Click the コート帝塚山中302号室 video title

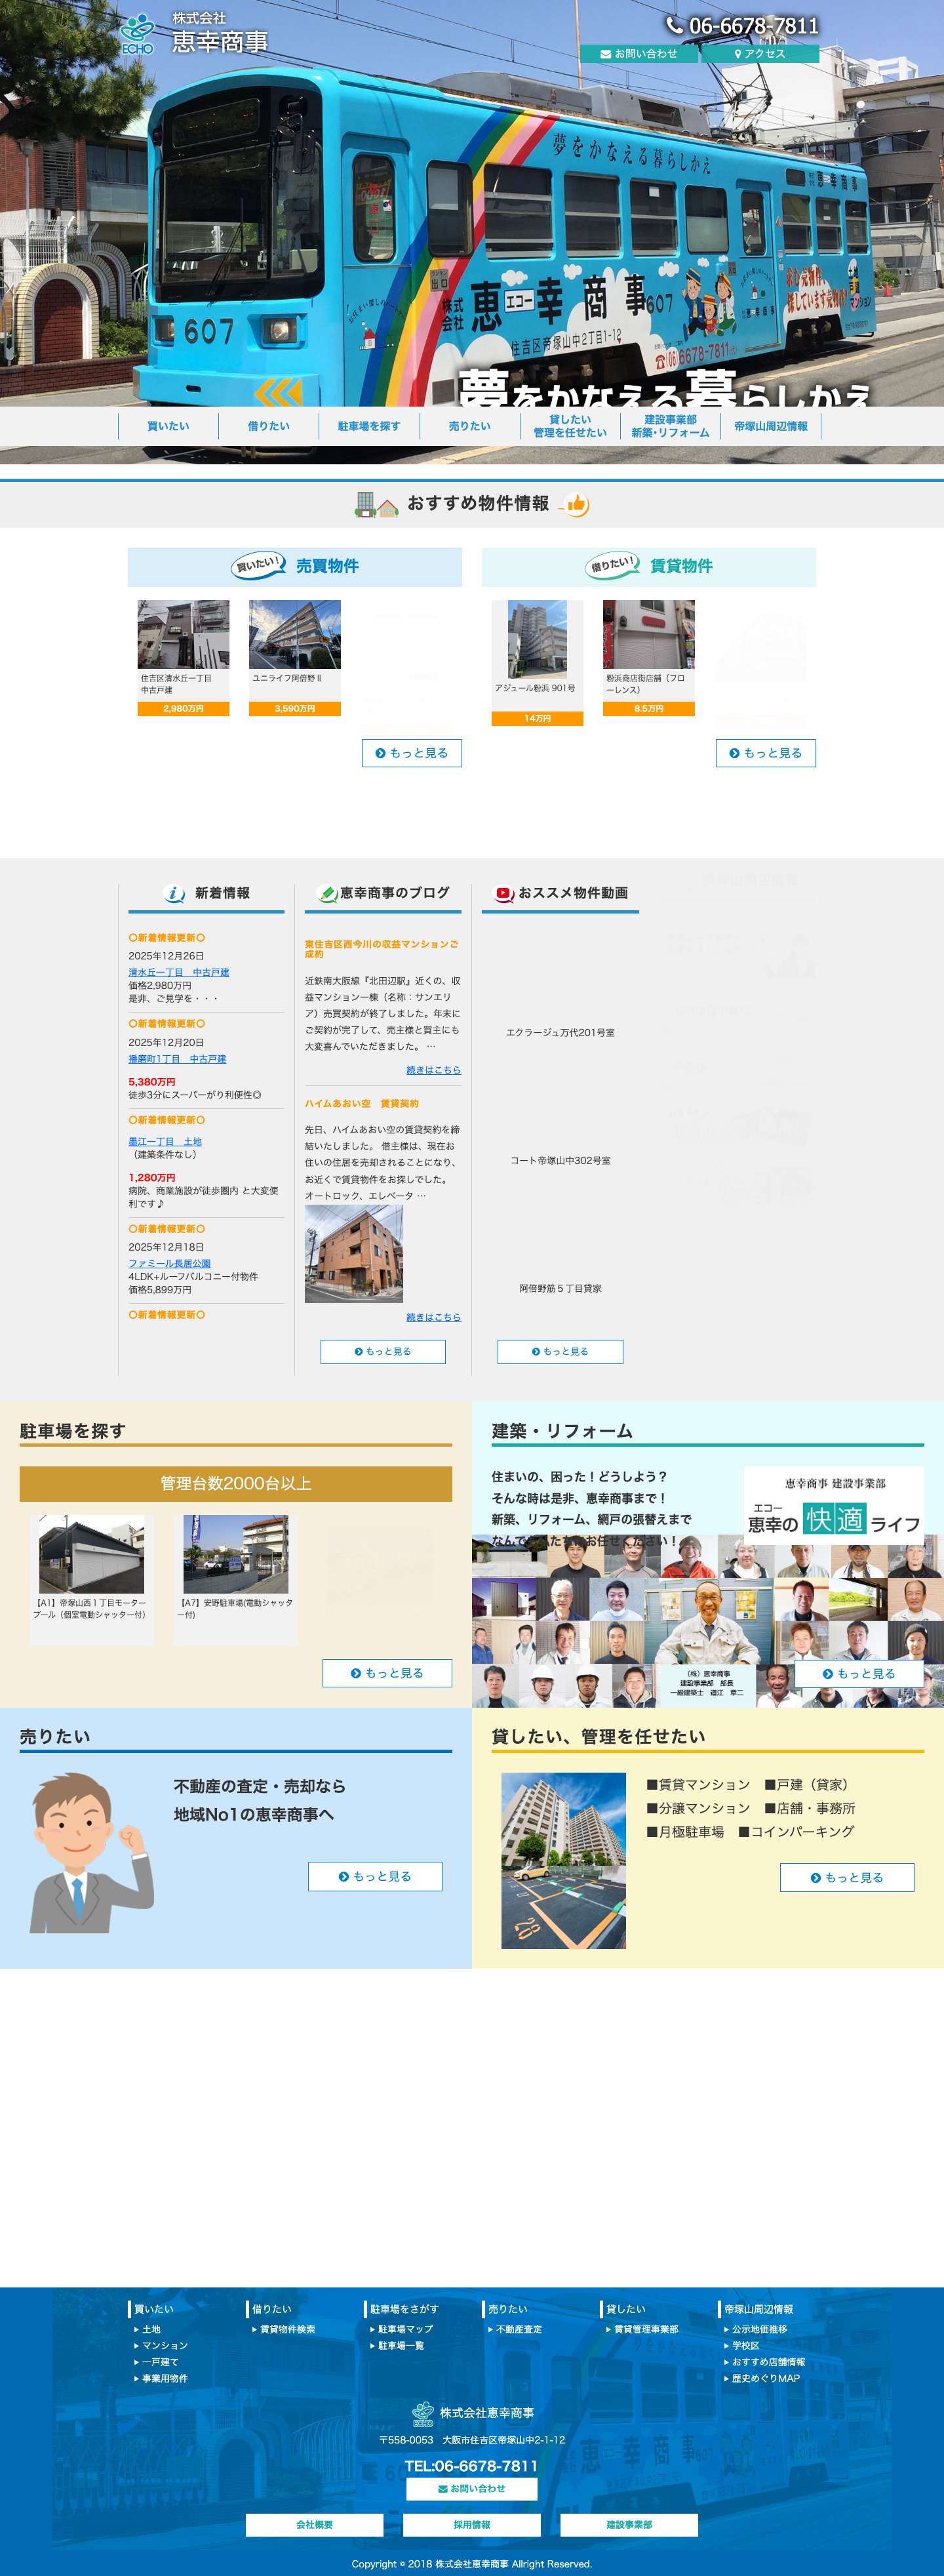560,1161
